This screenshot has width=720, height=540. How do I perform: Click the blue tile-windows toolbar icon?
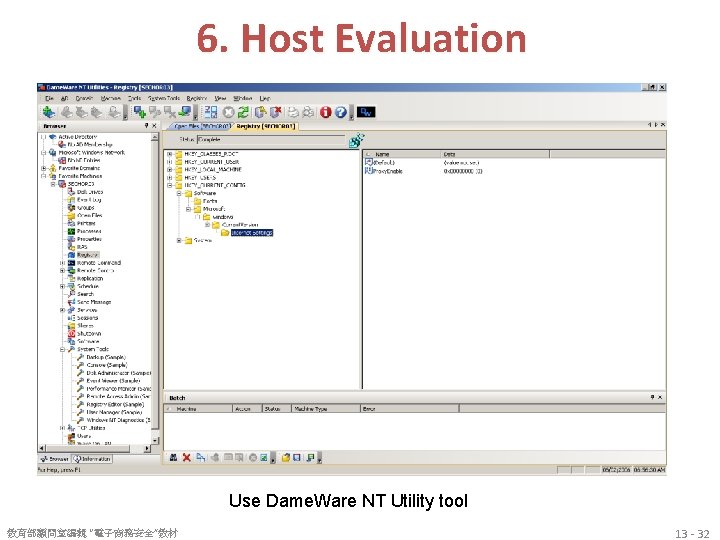[211, 112]
